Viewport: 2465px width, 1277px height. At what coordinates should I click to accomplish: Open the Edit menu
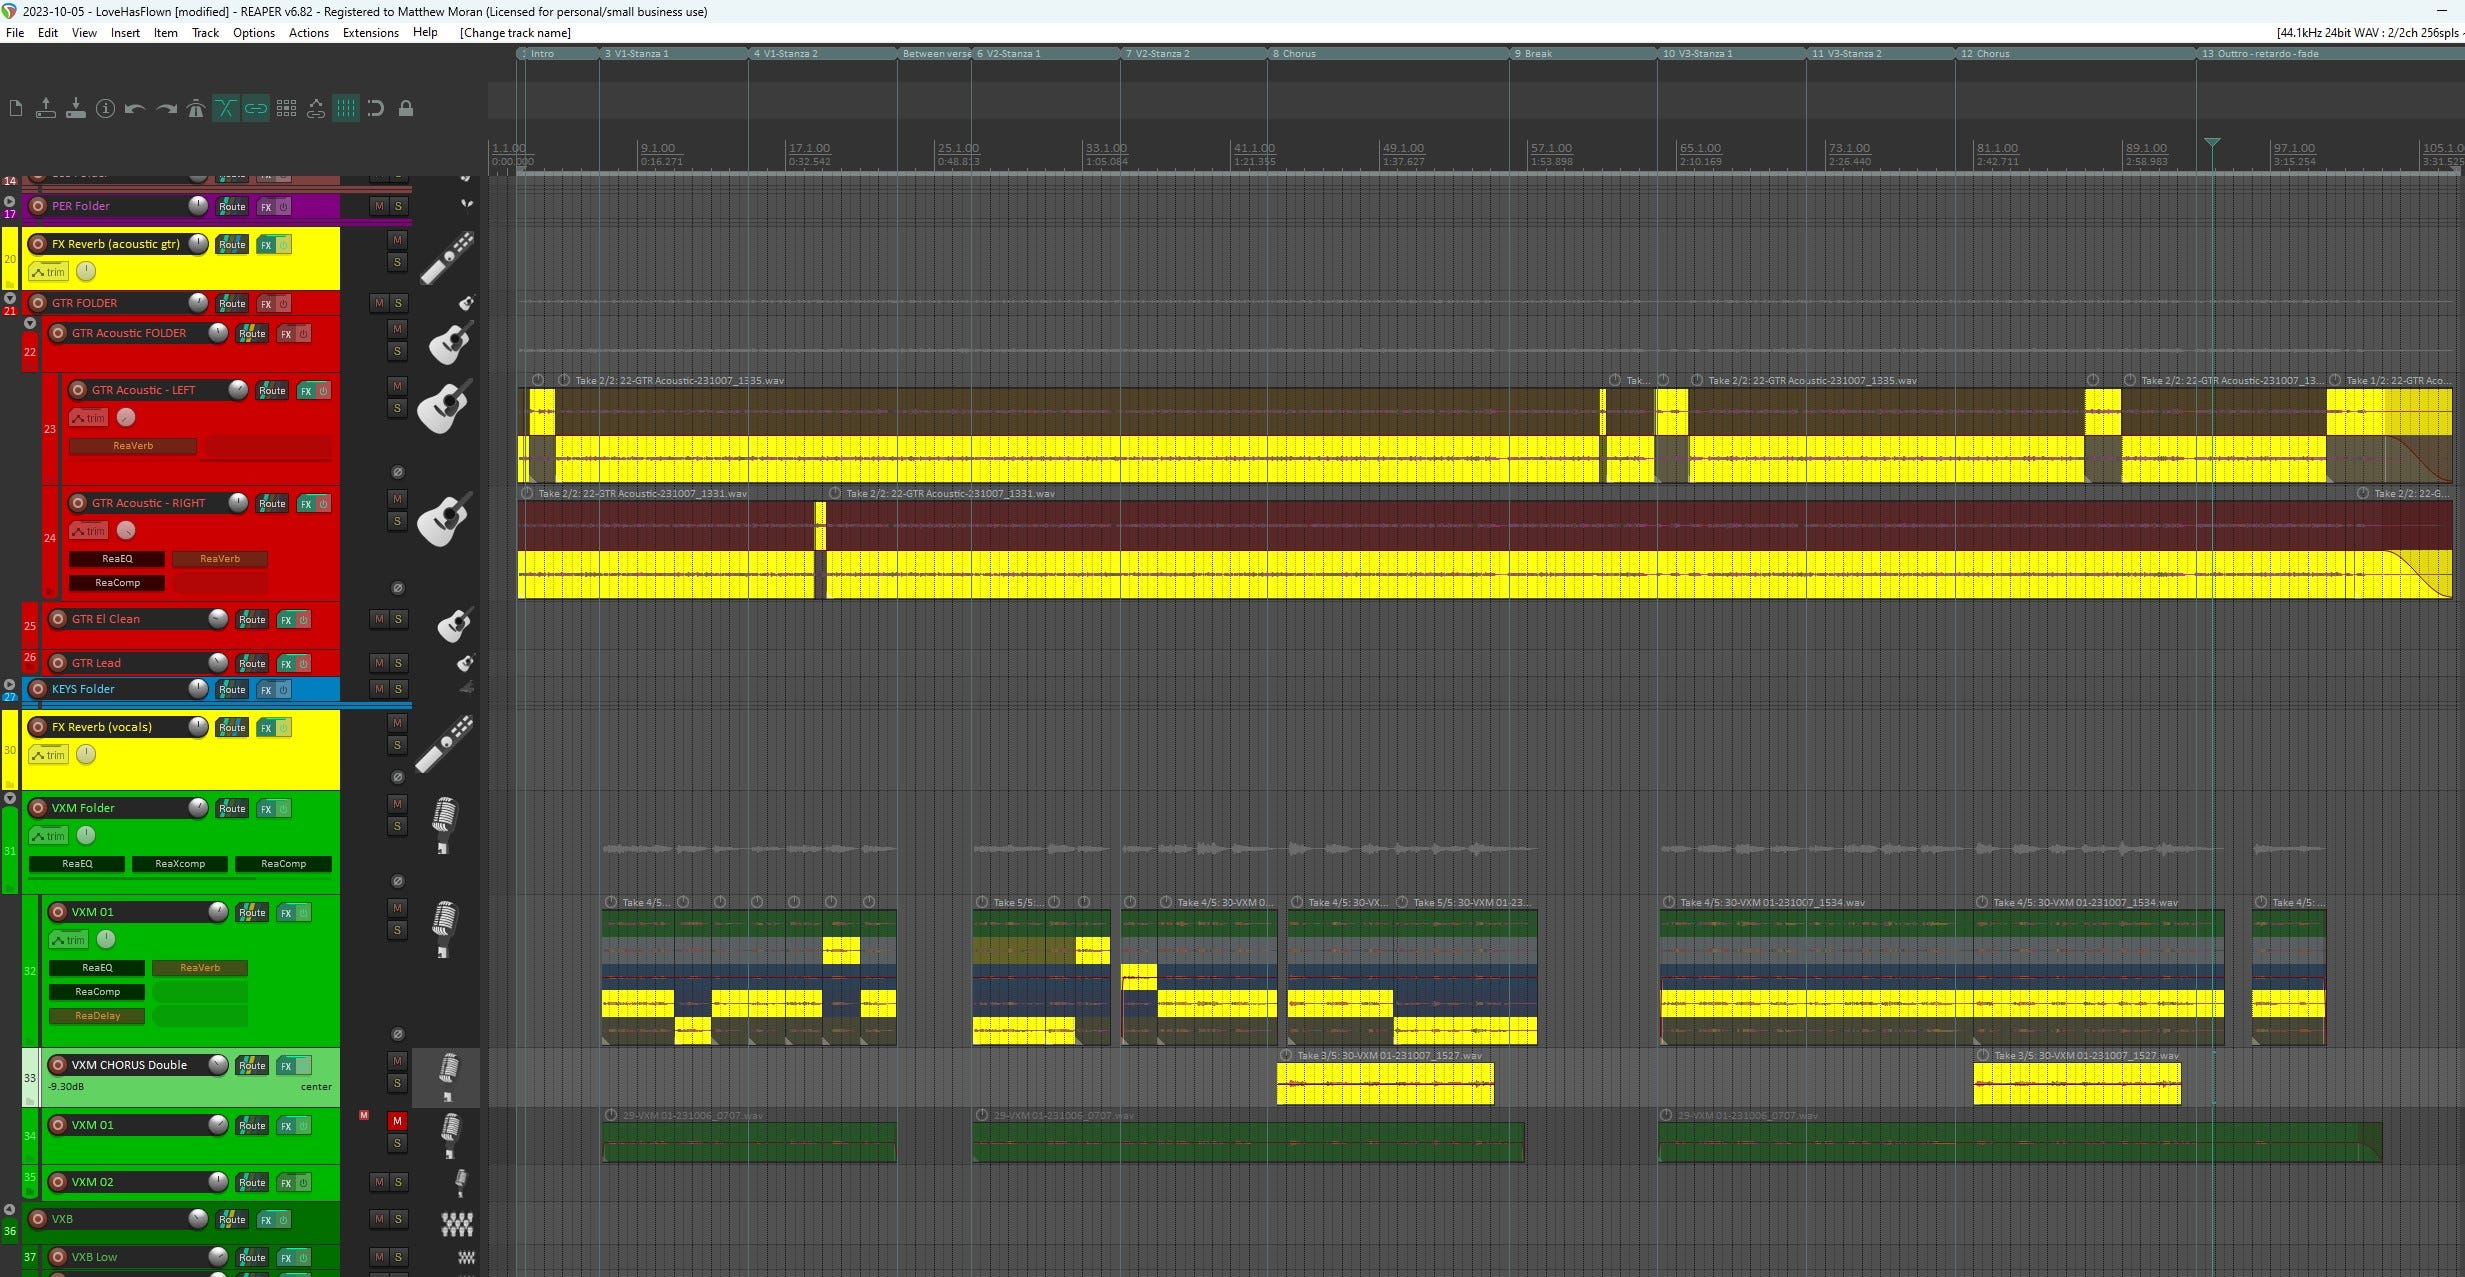48,32
